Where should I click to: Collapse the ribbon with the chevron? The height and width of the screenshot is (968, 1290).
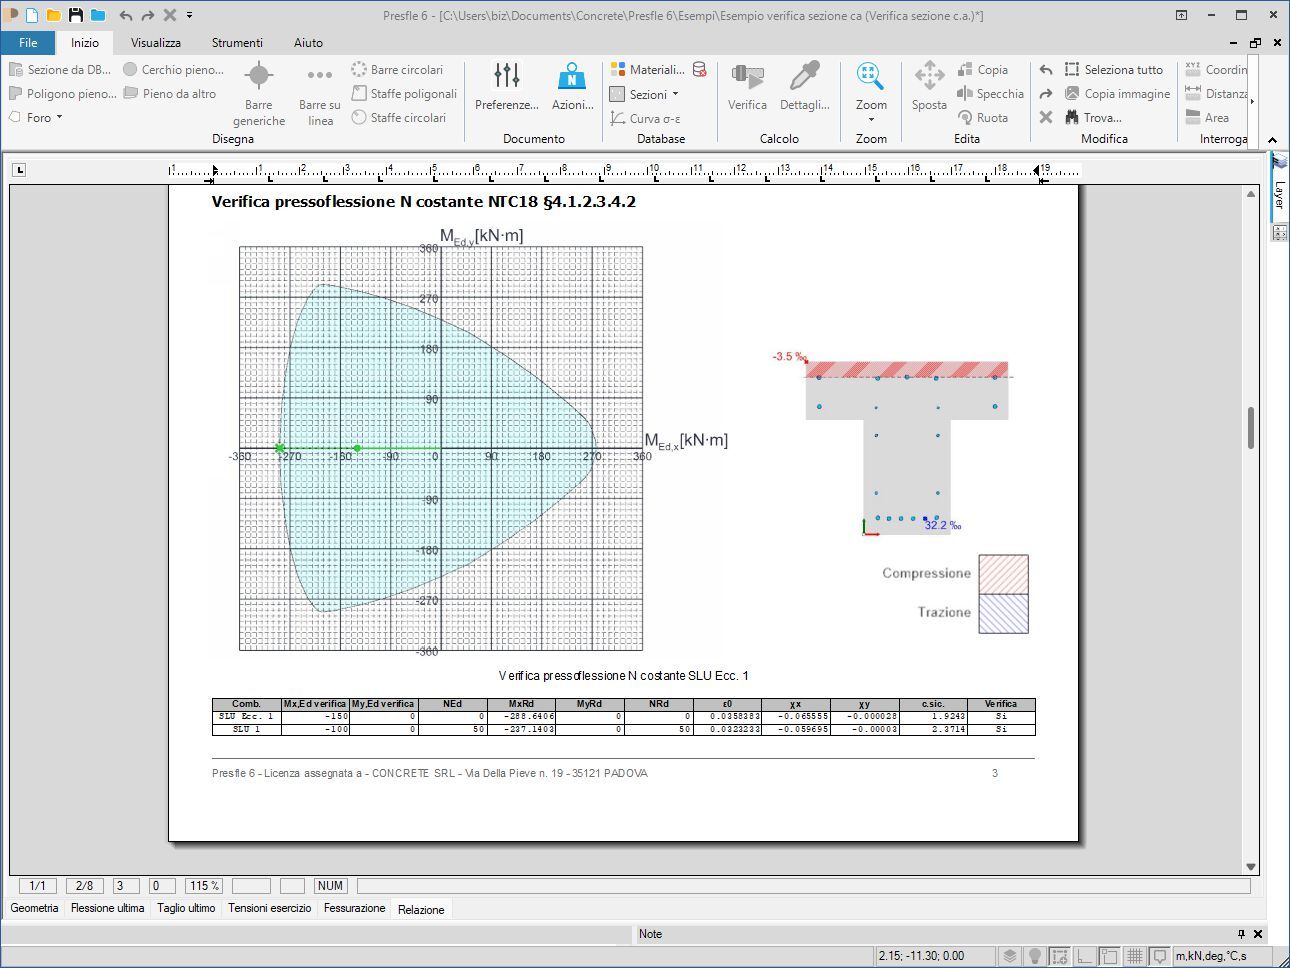(1272, 140)
